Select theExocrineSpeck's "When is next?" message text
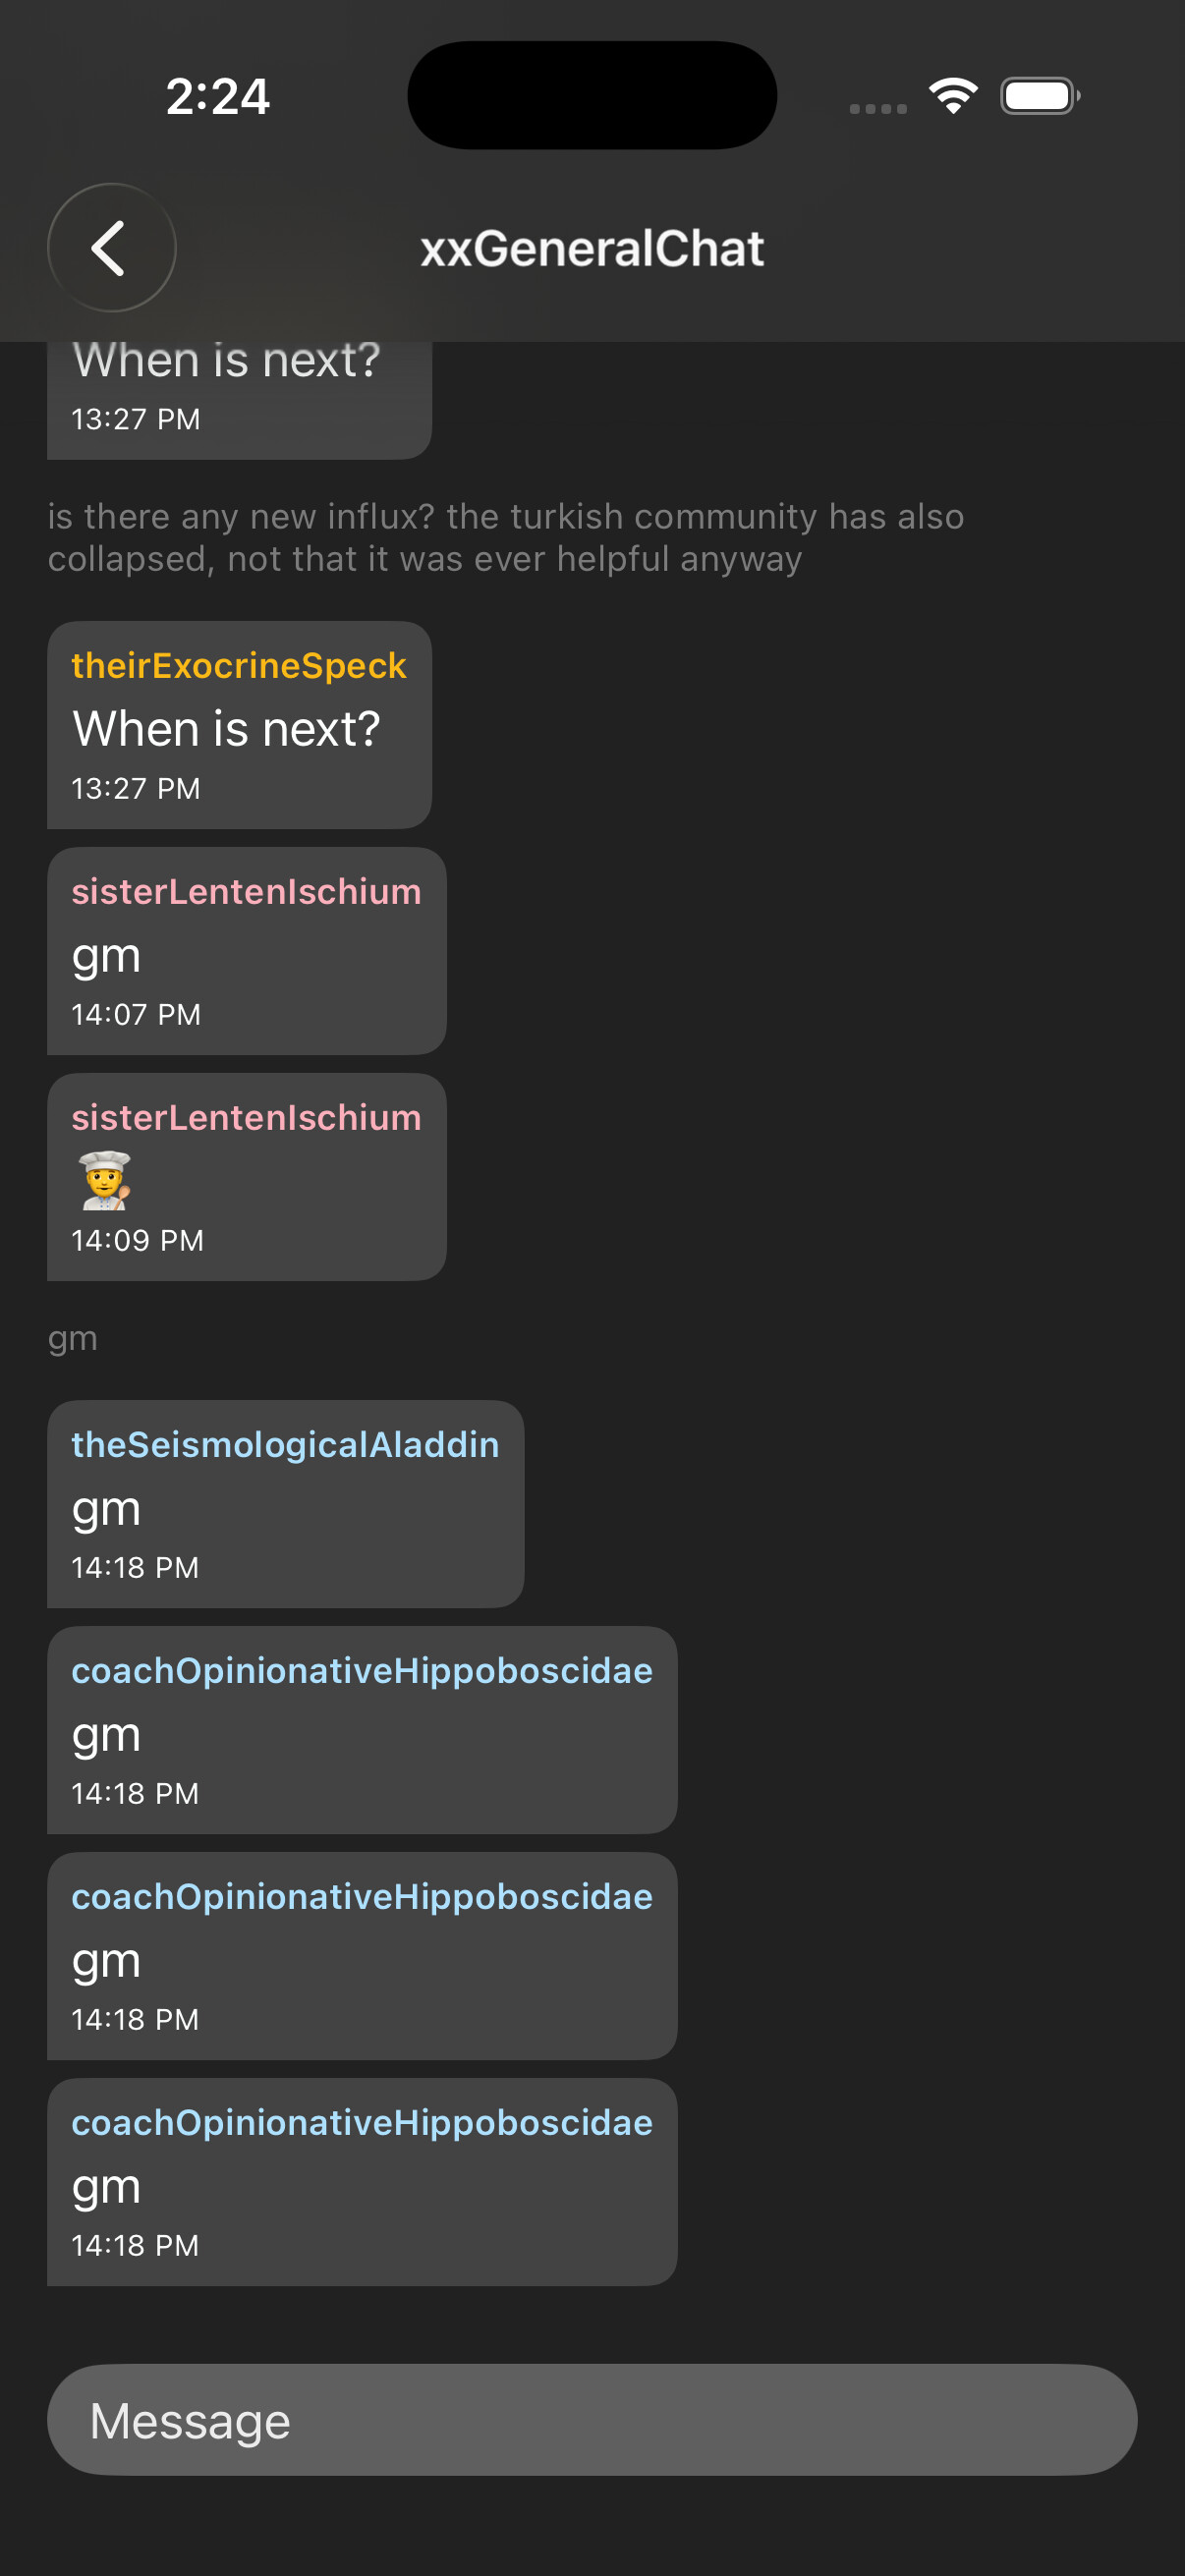The image size is (1185, 2576). [226, 729]
